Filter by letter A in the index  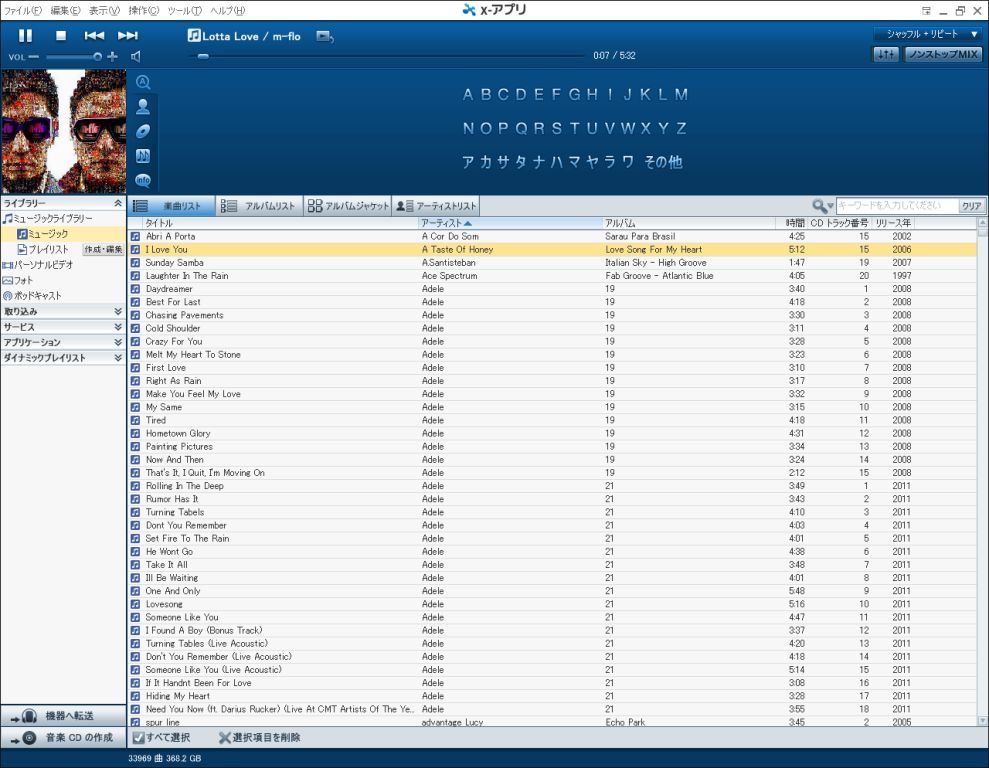467,95
